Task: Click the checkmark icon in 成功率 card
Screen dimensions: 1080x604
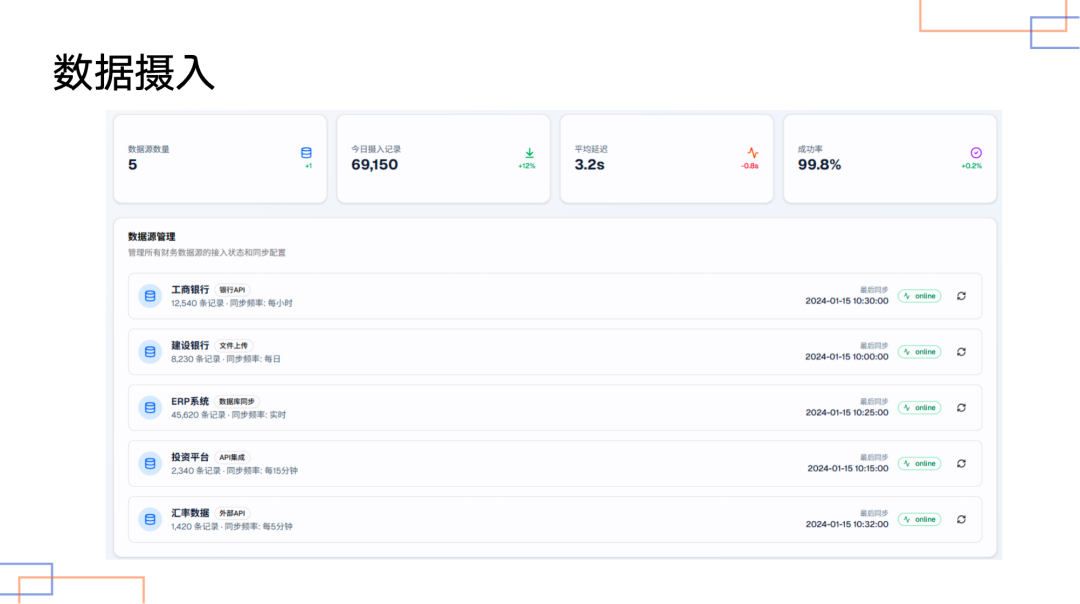Action: 976,153
